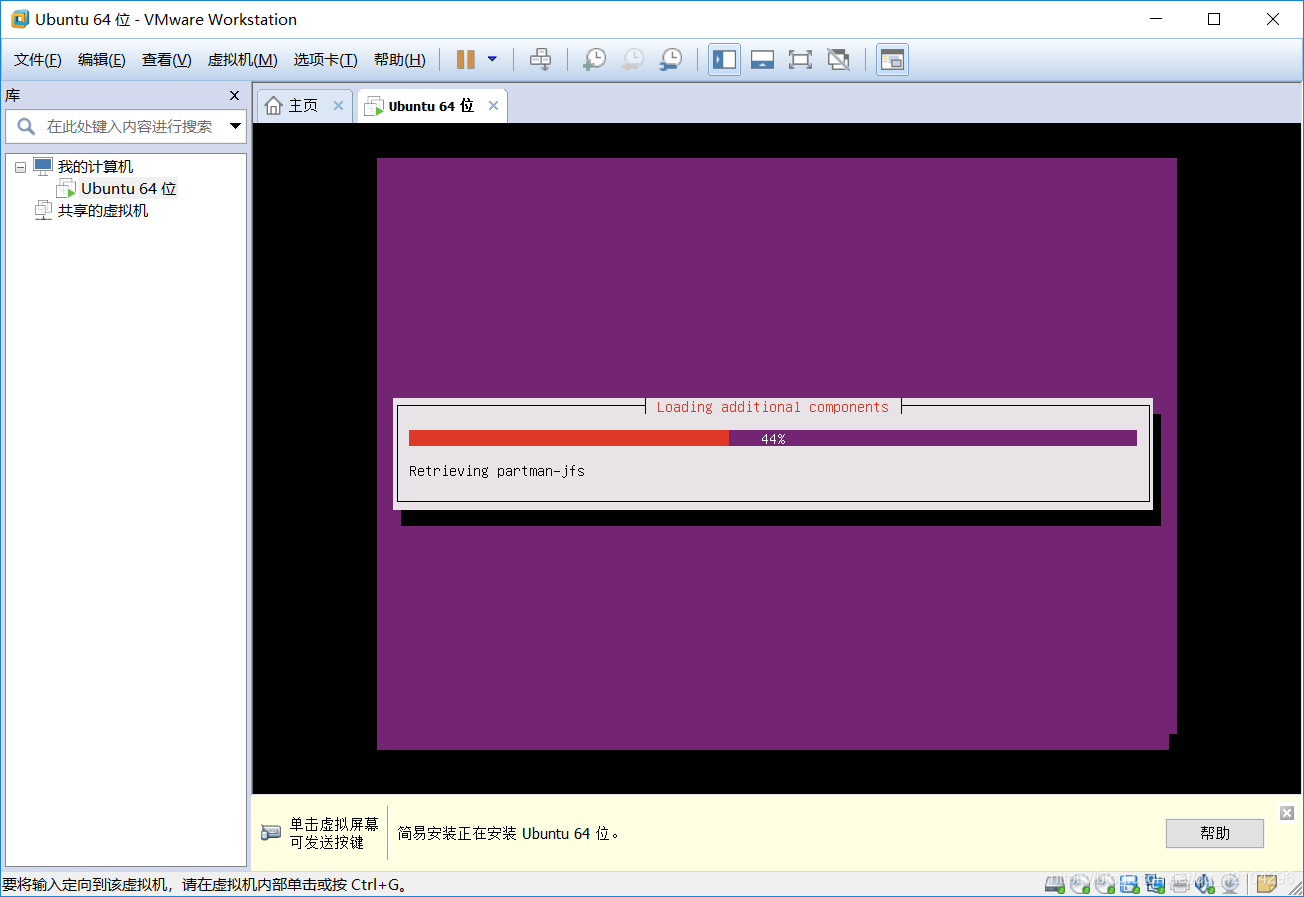Image resolution: width=1304 pixels, height=897 pixels.
Task: Click the floppy drive status bar icon
Action: [x=1130, y=883]
